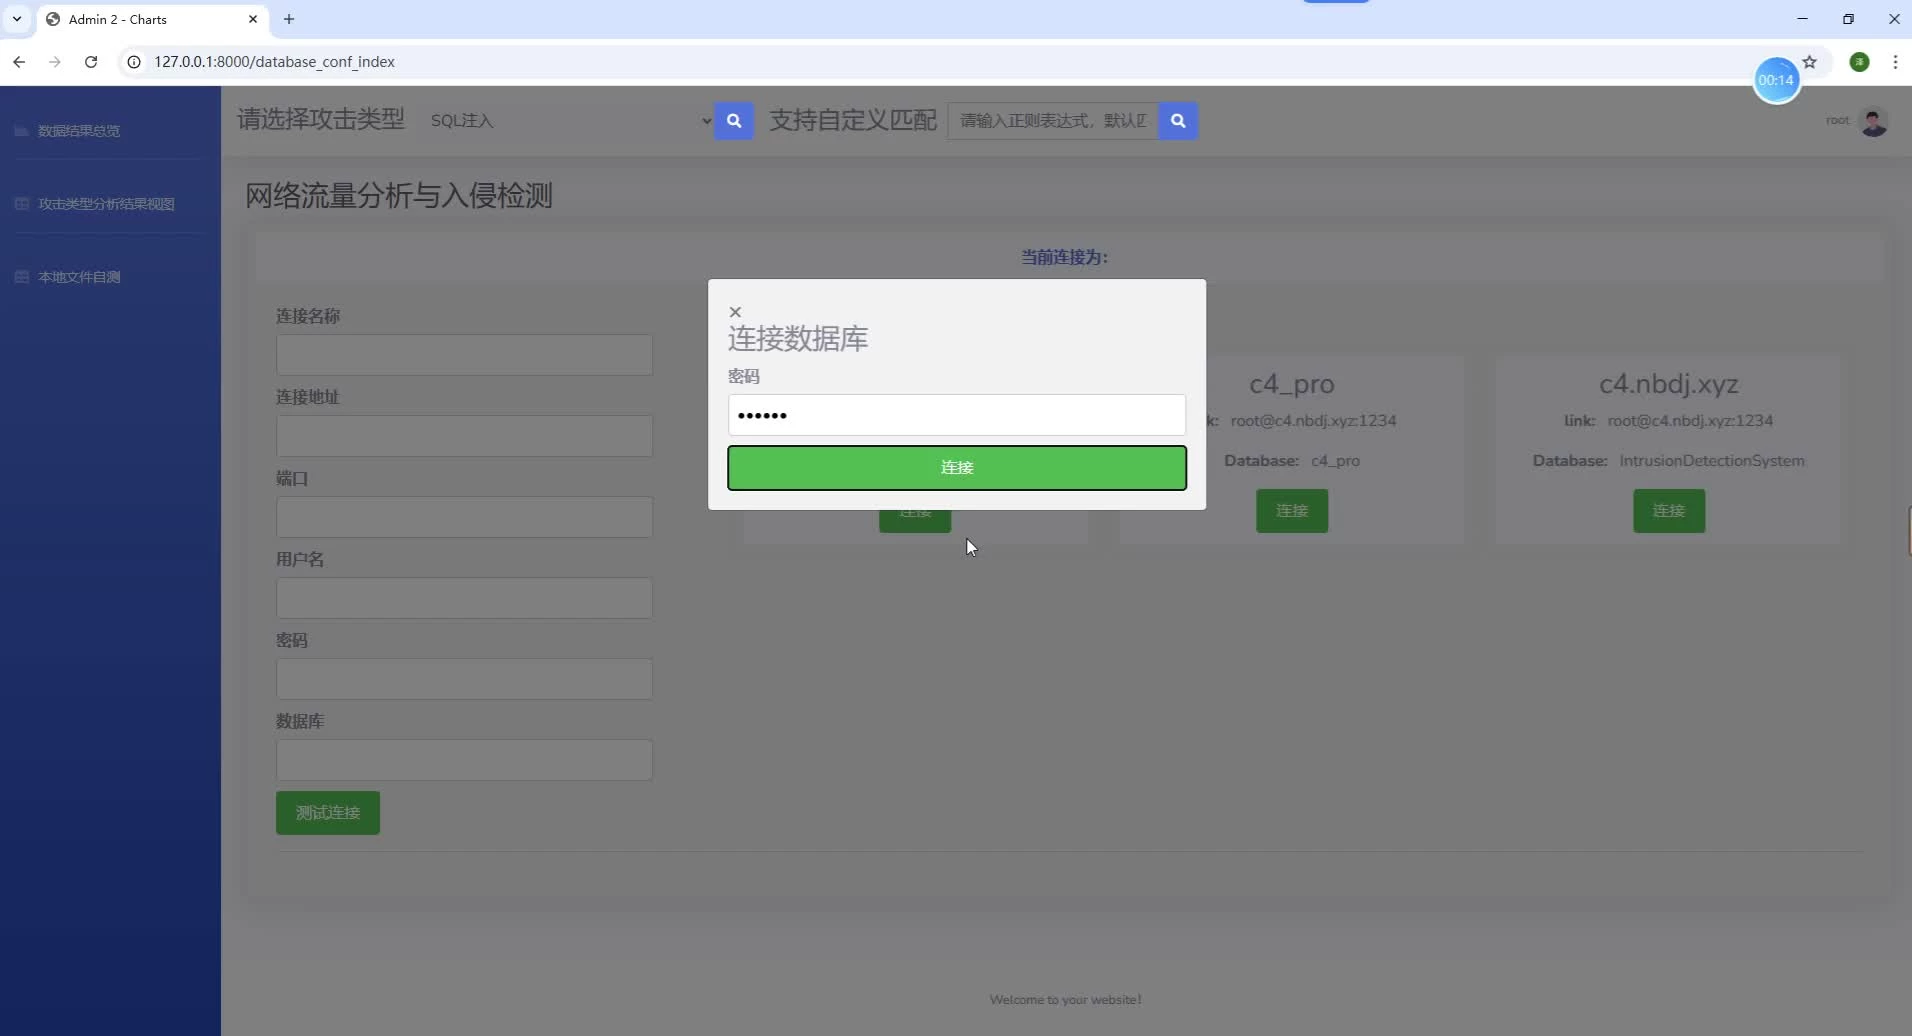Reload the page with refresh icon
This screenshot has height=1036, width=1912.
click(91, 62)
